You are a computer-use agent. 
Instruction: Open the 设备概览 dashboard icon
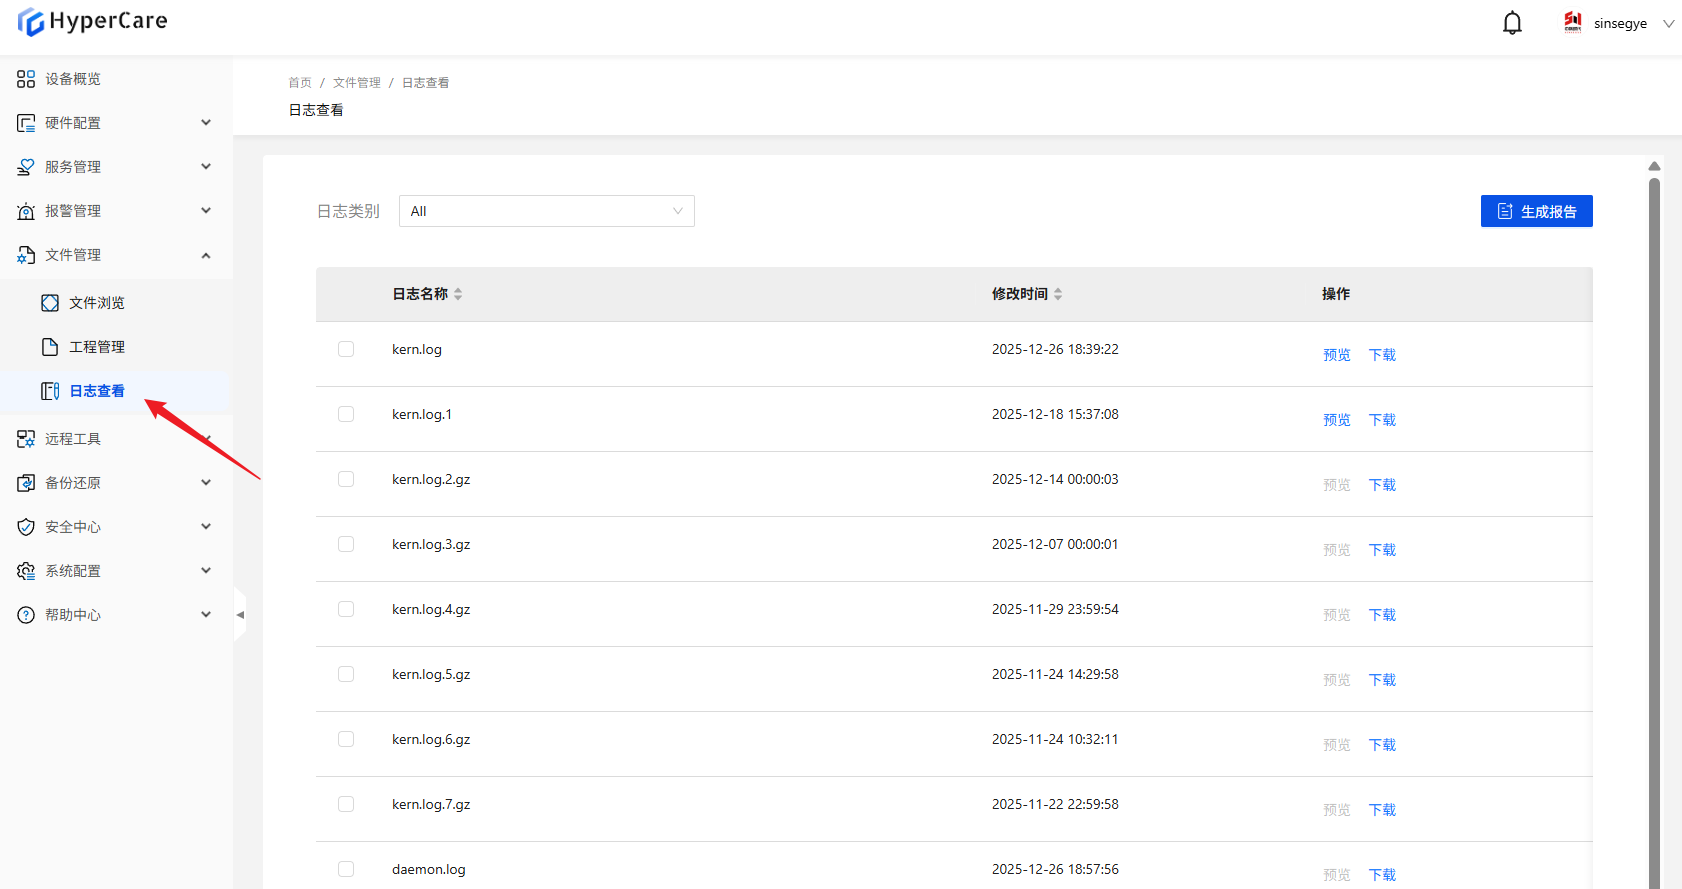26,79
